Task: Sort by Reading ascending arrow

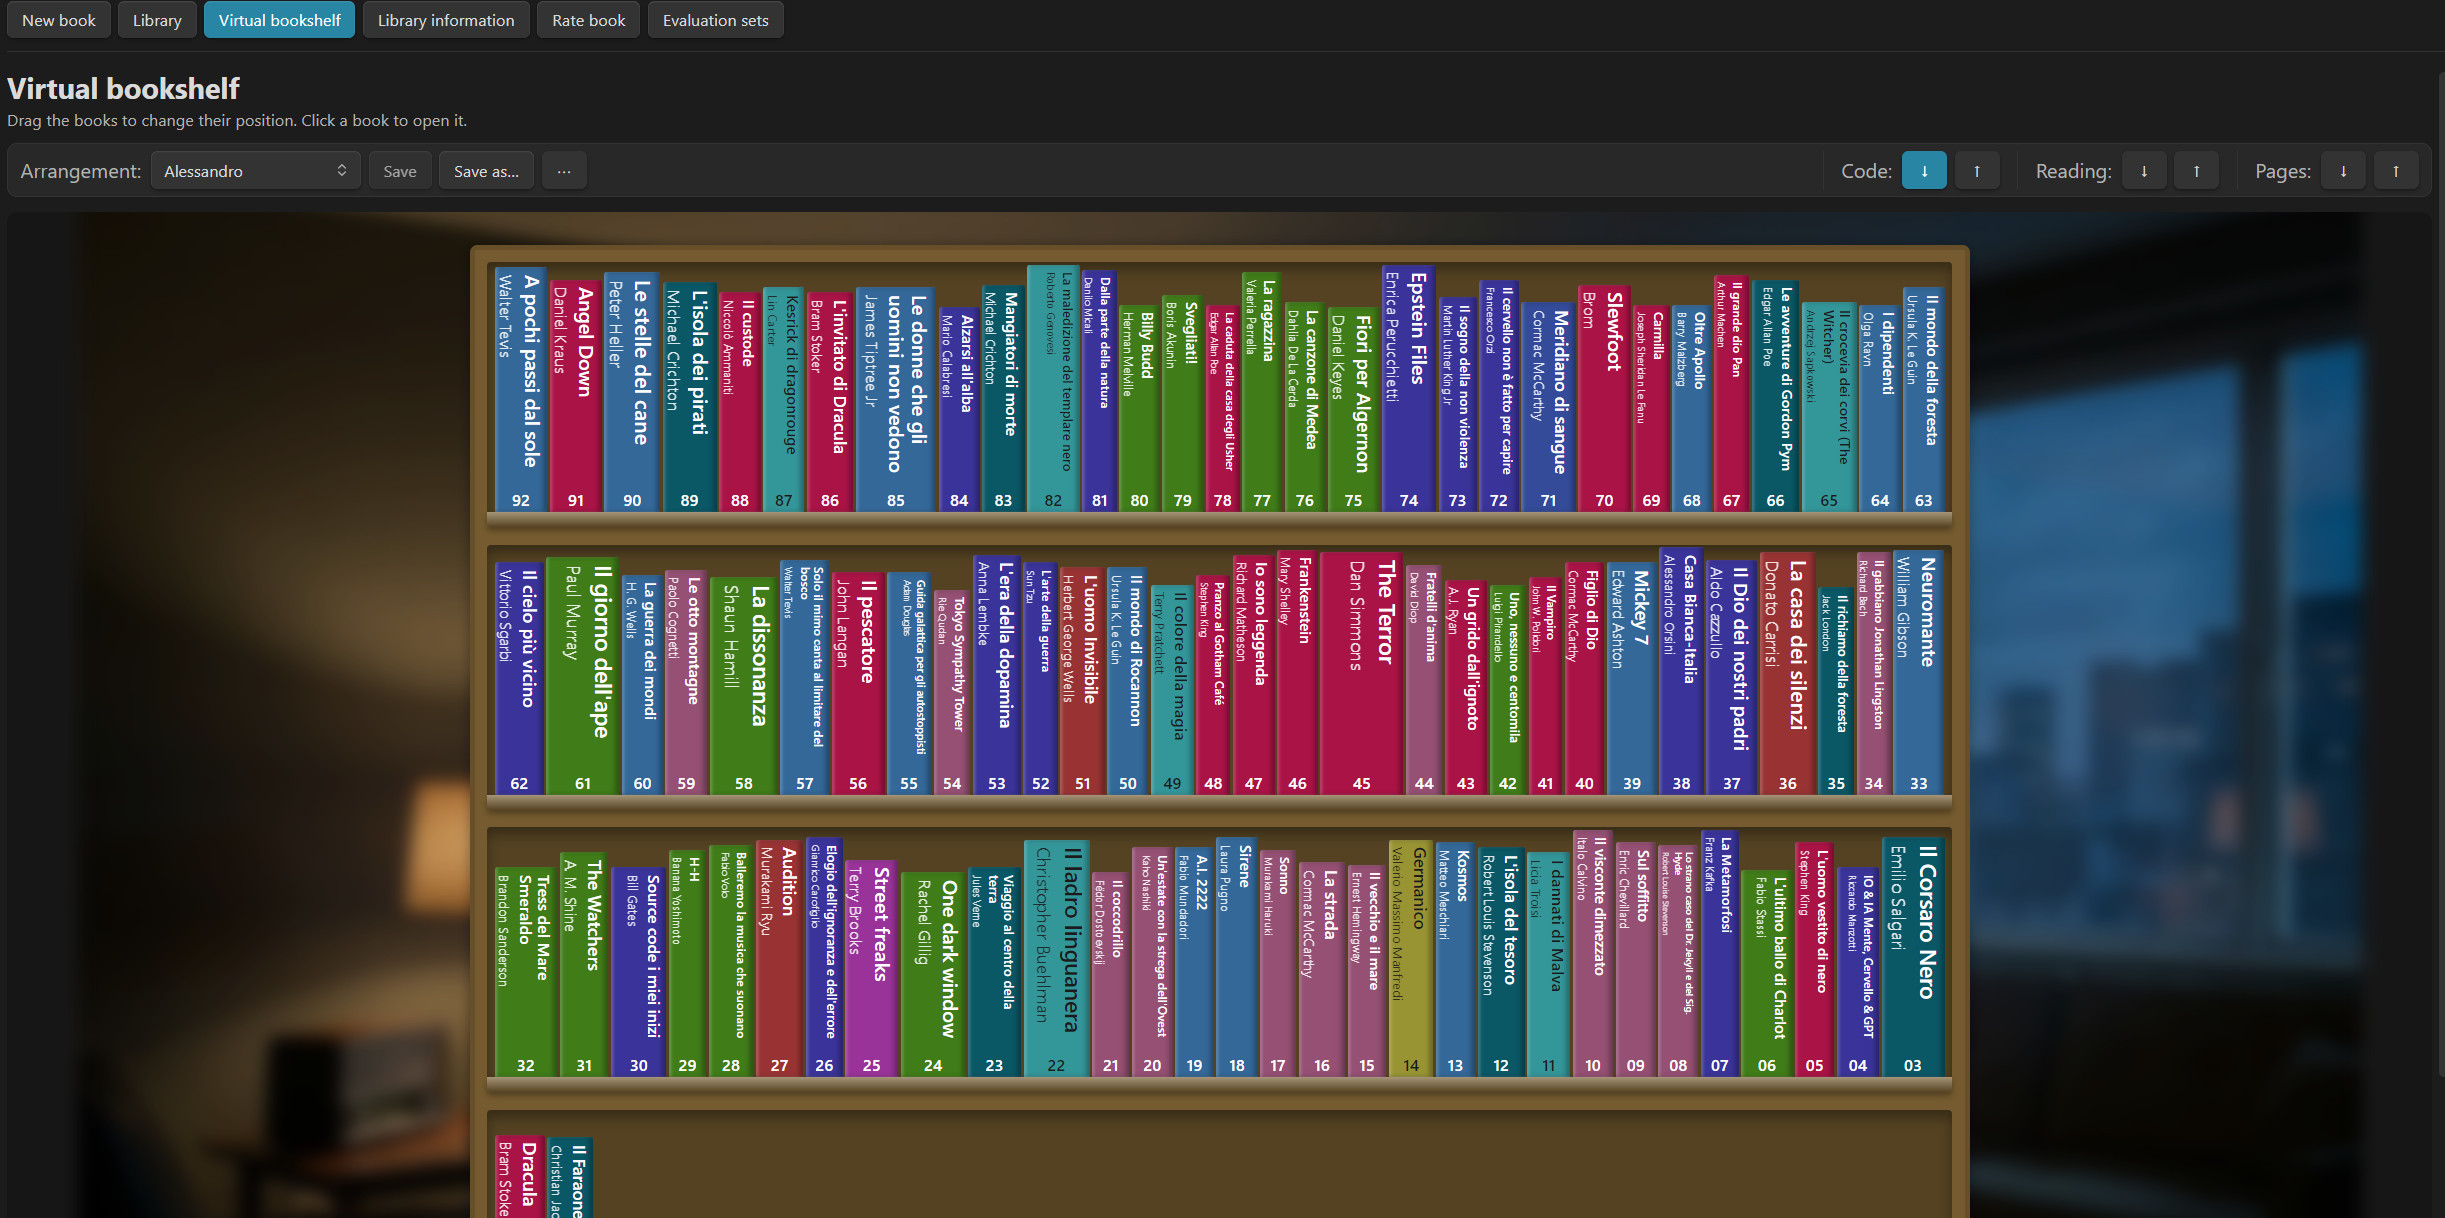Action: [2196, 171]
